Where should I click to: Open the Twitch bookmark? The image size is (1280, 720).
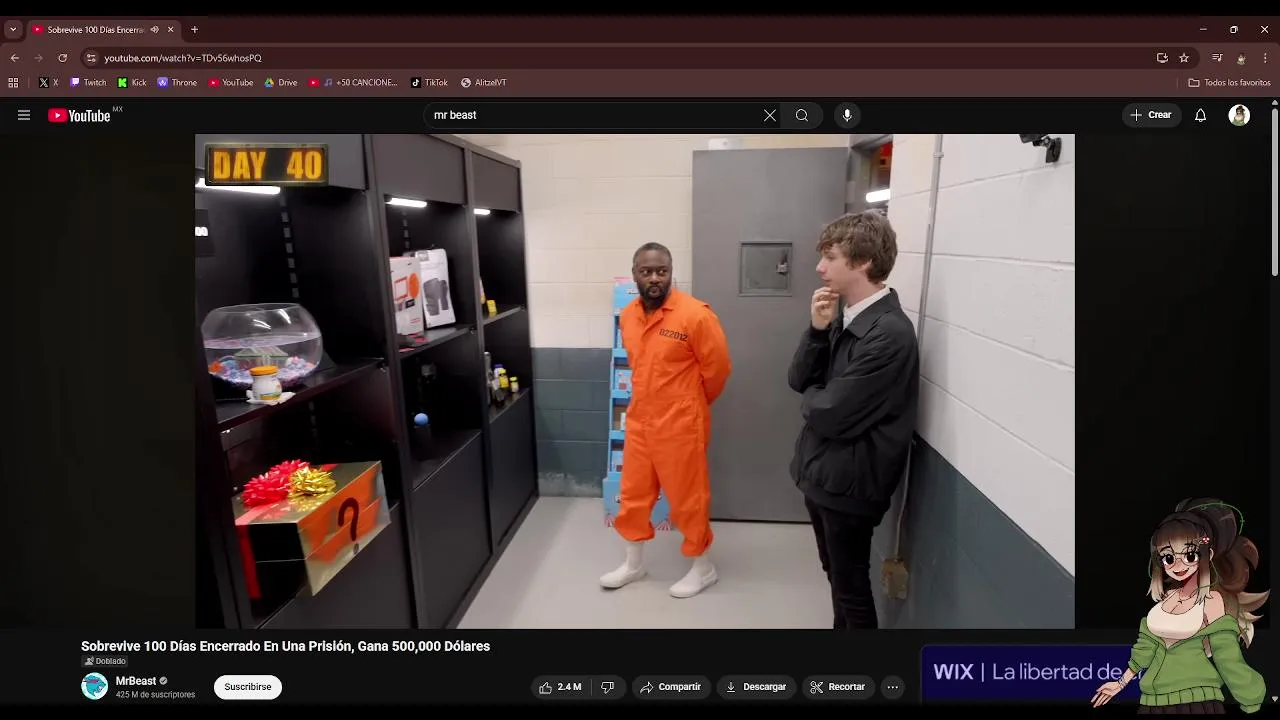[88, 83]
